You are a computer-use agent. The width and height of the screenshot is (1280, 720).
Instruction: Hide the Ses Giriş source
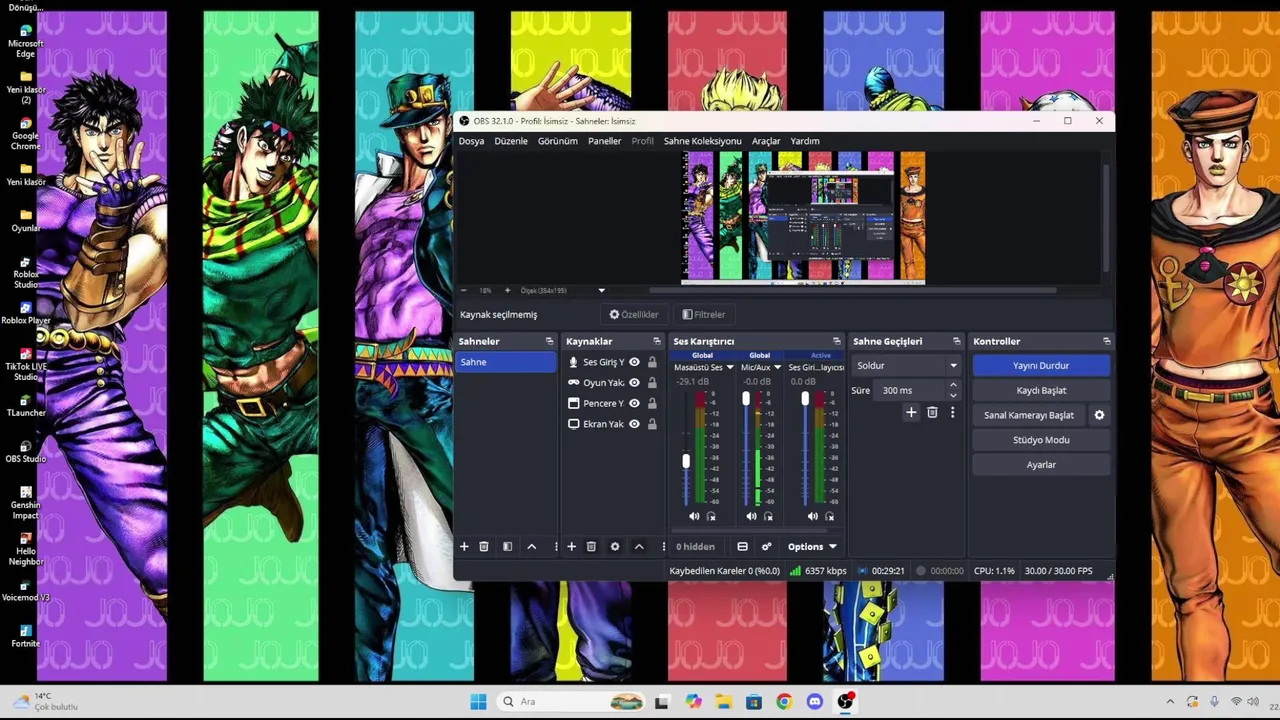634,362
